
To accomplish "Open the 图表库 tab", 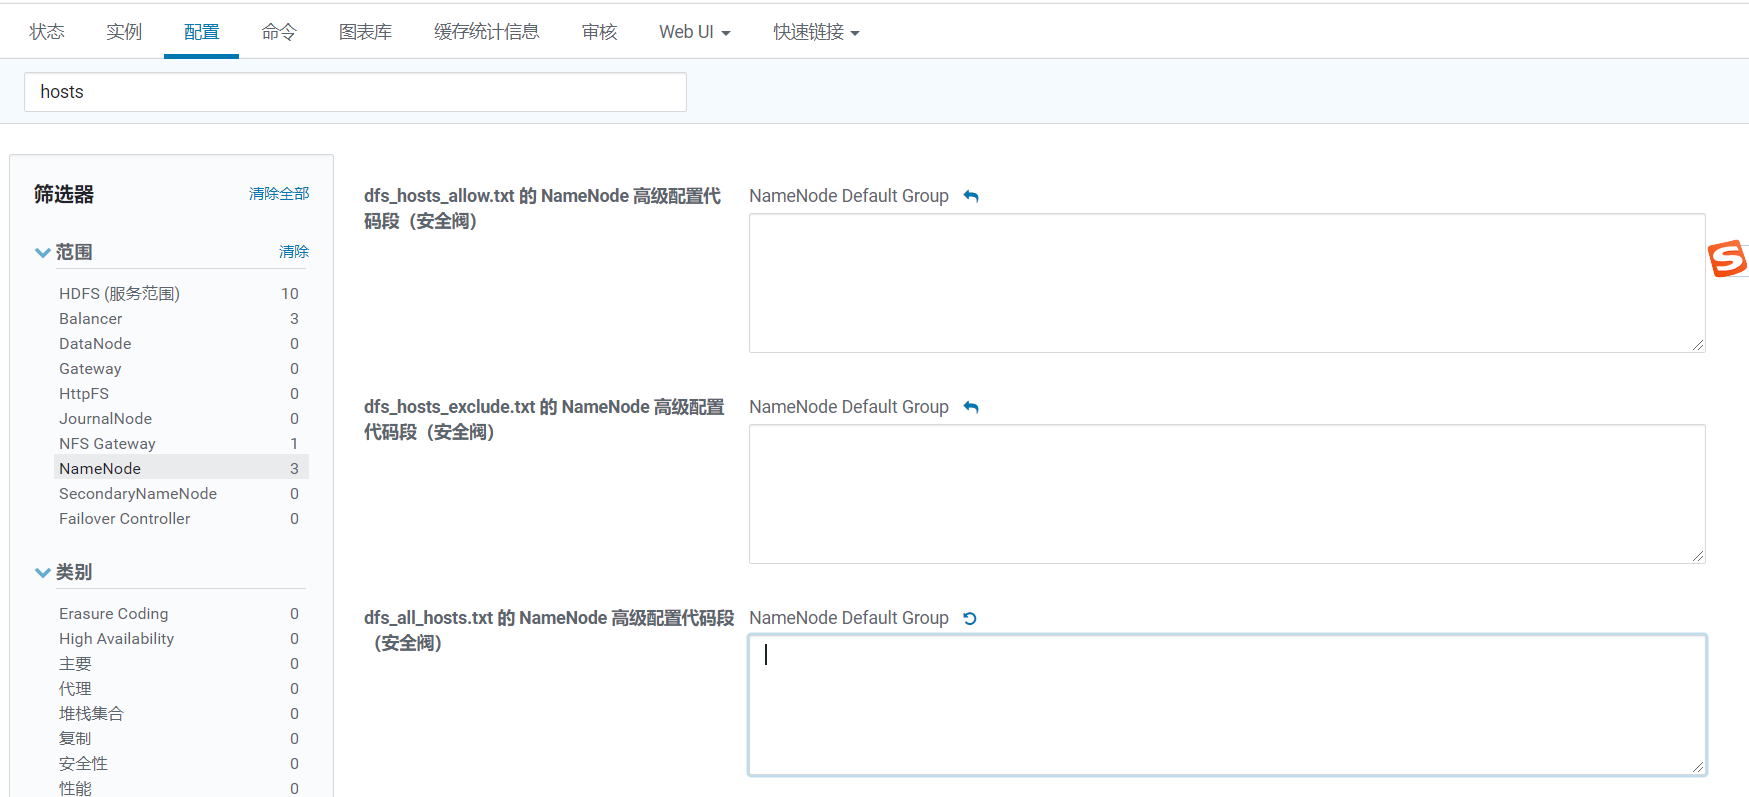I will (x=365, y=32).
